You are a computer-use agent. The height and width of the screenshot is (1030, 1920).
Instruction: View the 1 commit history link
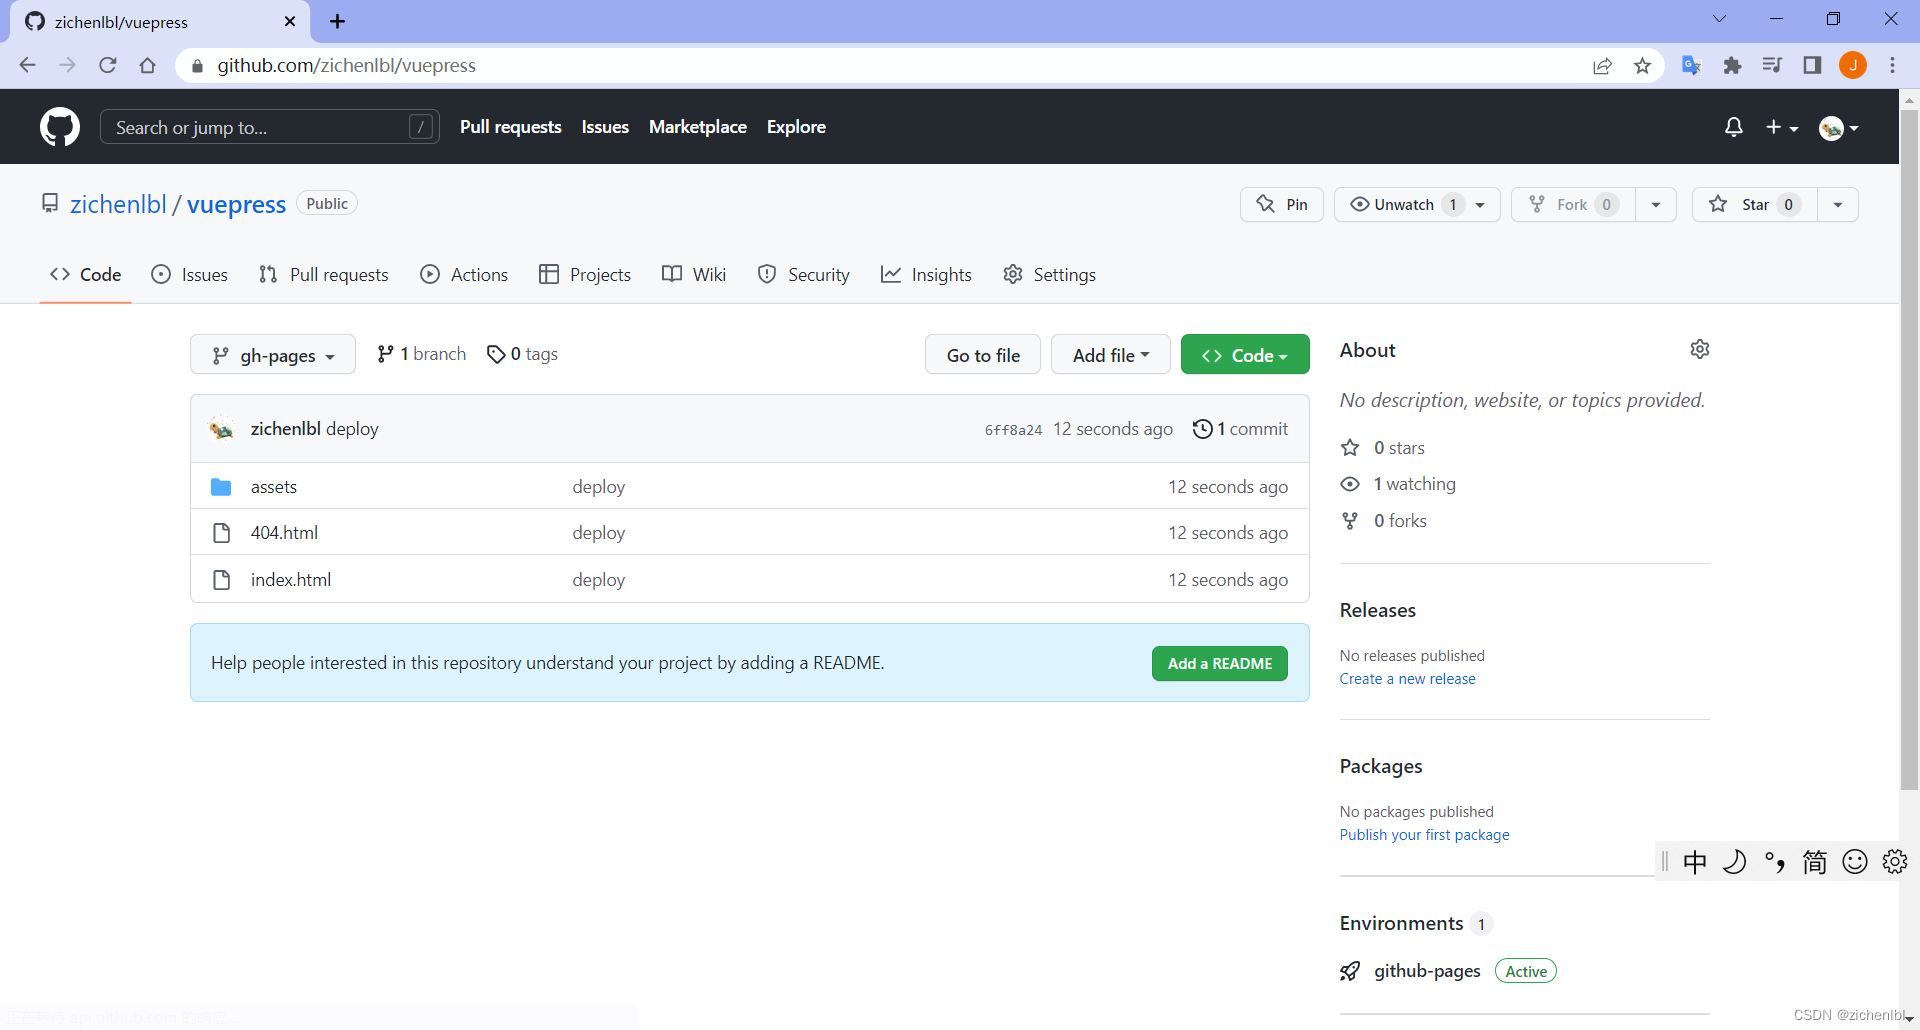point(1241,429)
